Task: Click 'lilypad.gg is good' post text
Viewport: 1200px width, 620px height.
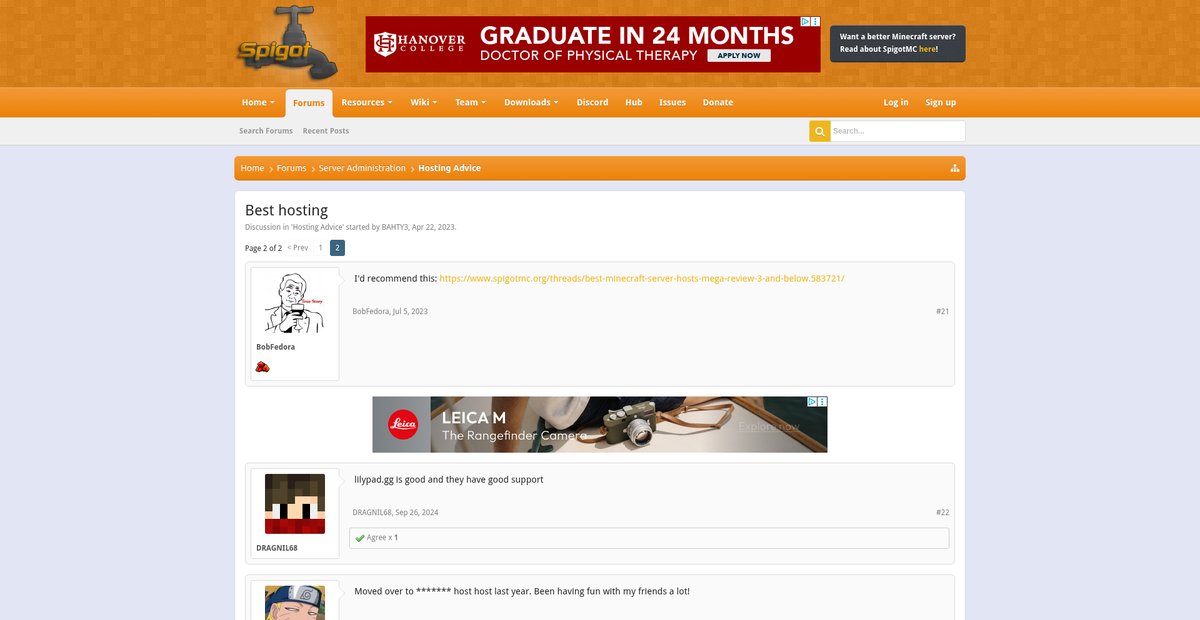Action: (449, 479)
